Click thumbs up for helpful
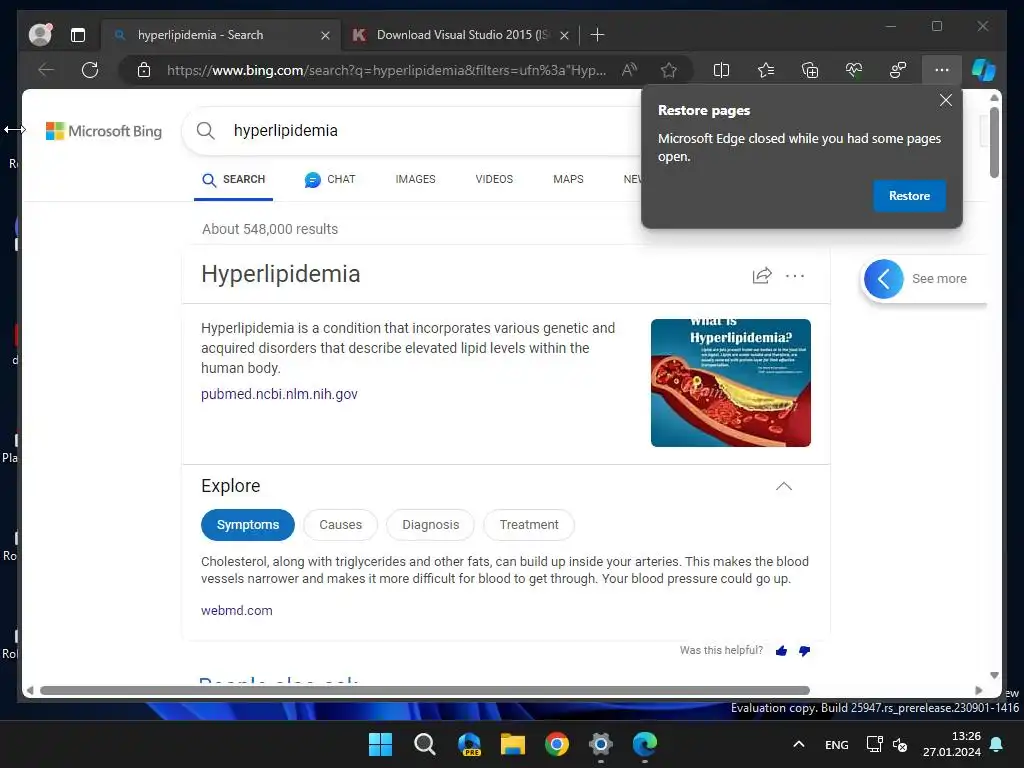This screenshot has height=768, width=1024. tap(782, 651)
